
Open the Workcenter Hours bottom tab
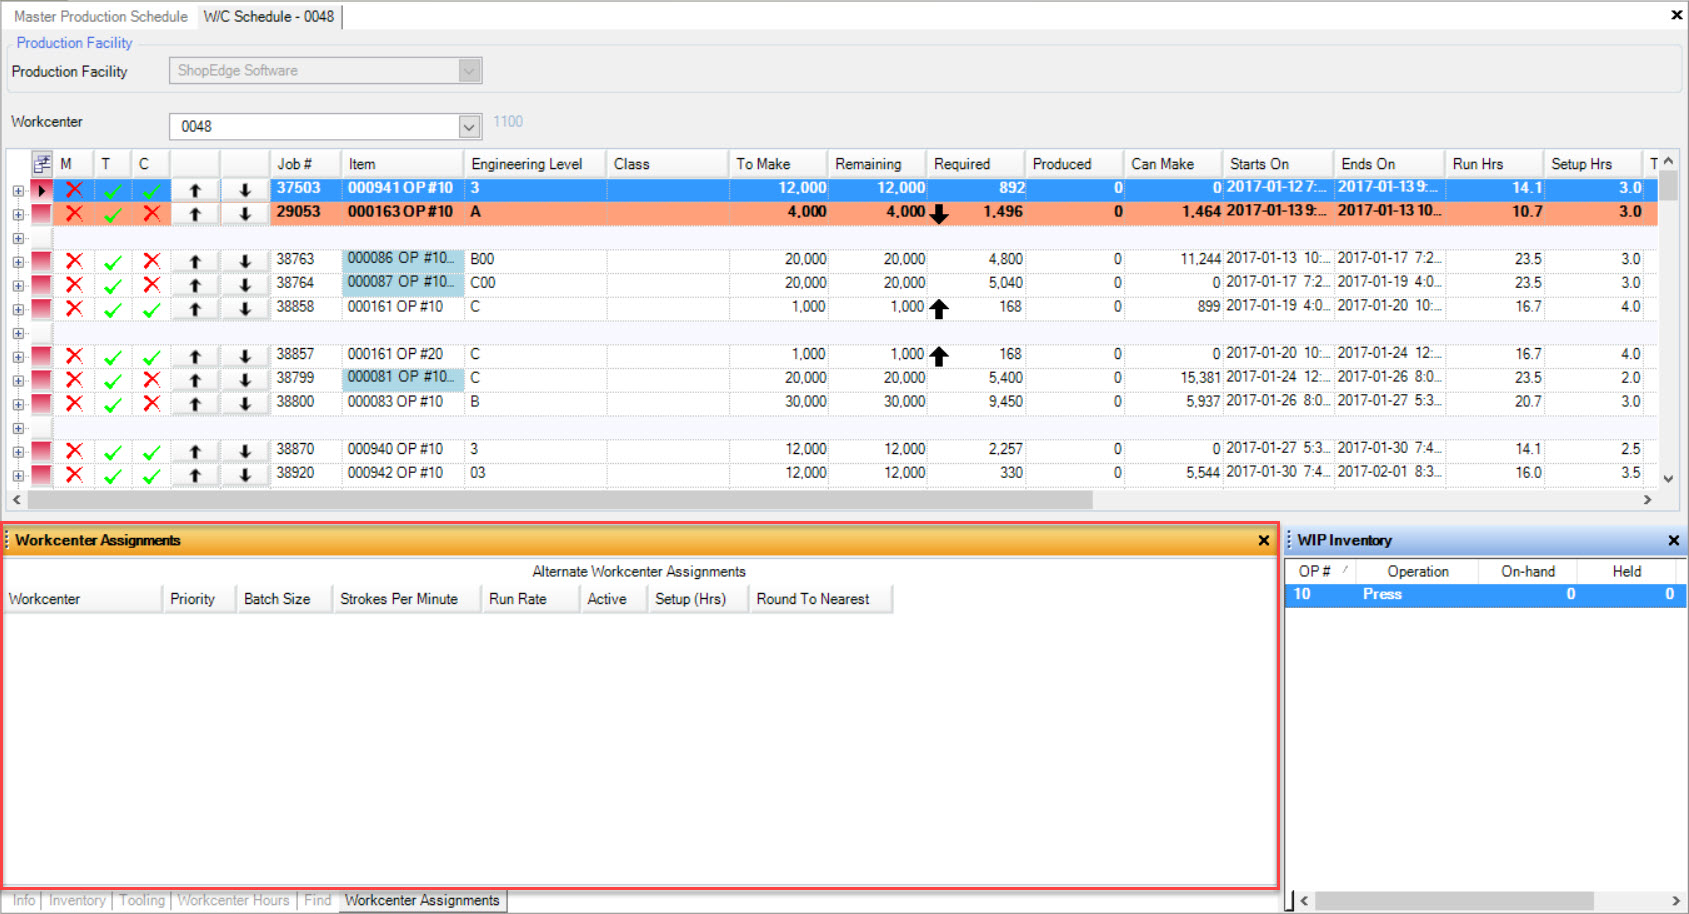tap(233, 900)
